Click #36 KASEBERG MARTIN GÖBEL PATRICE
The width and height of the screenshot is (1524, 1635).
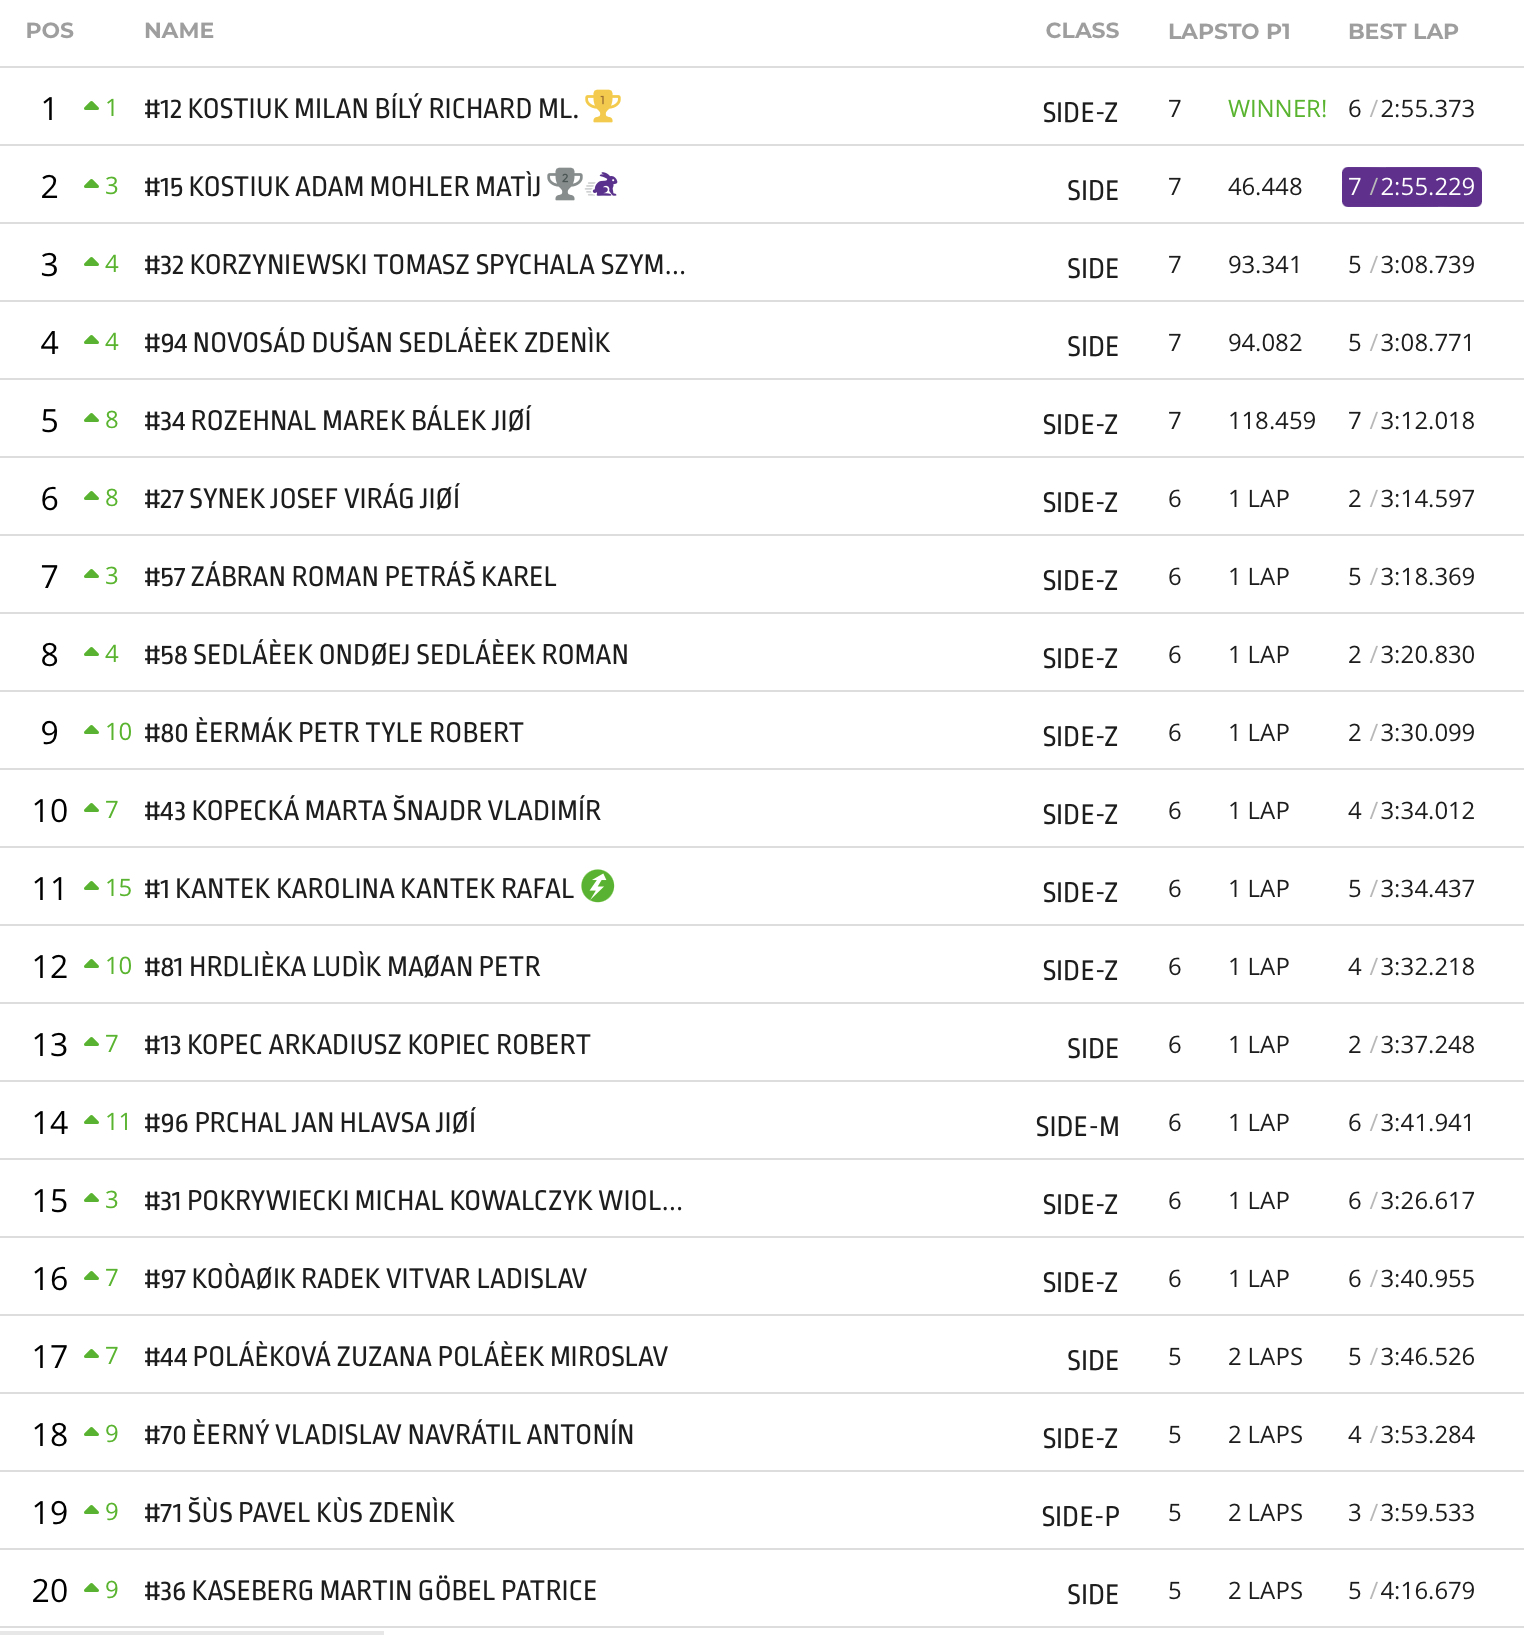[371, 1590]
